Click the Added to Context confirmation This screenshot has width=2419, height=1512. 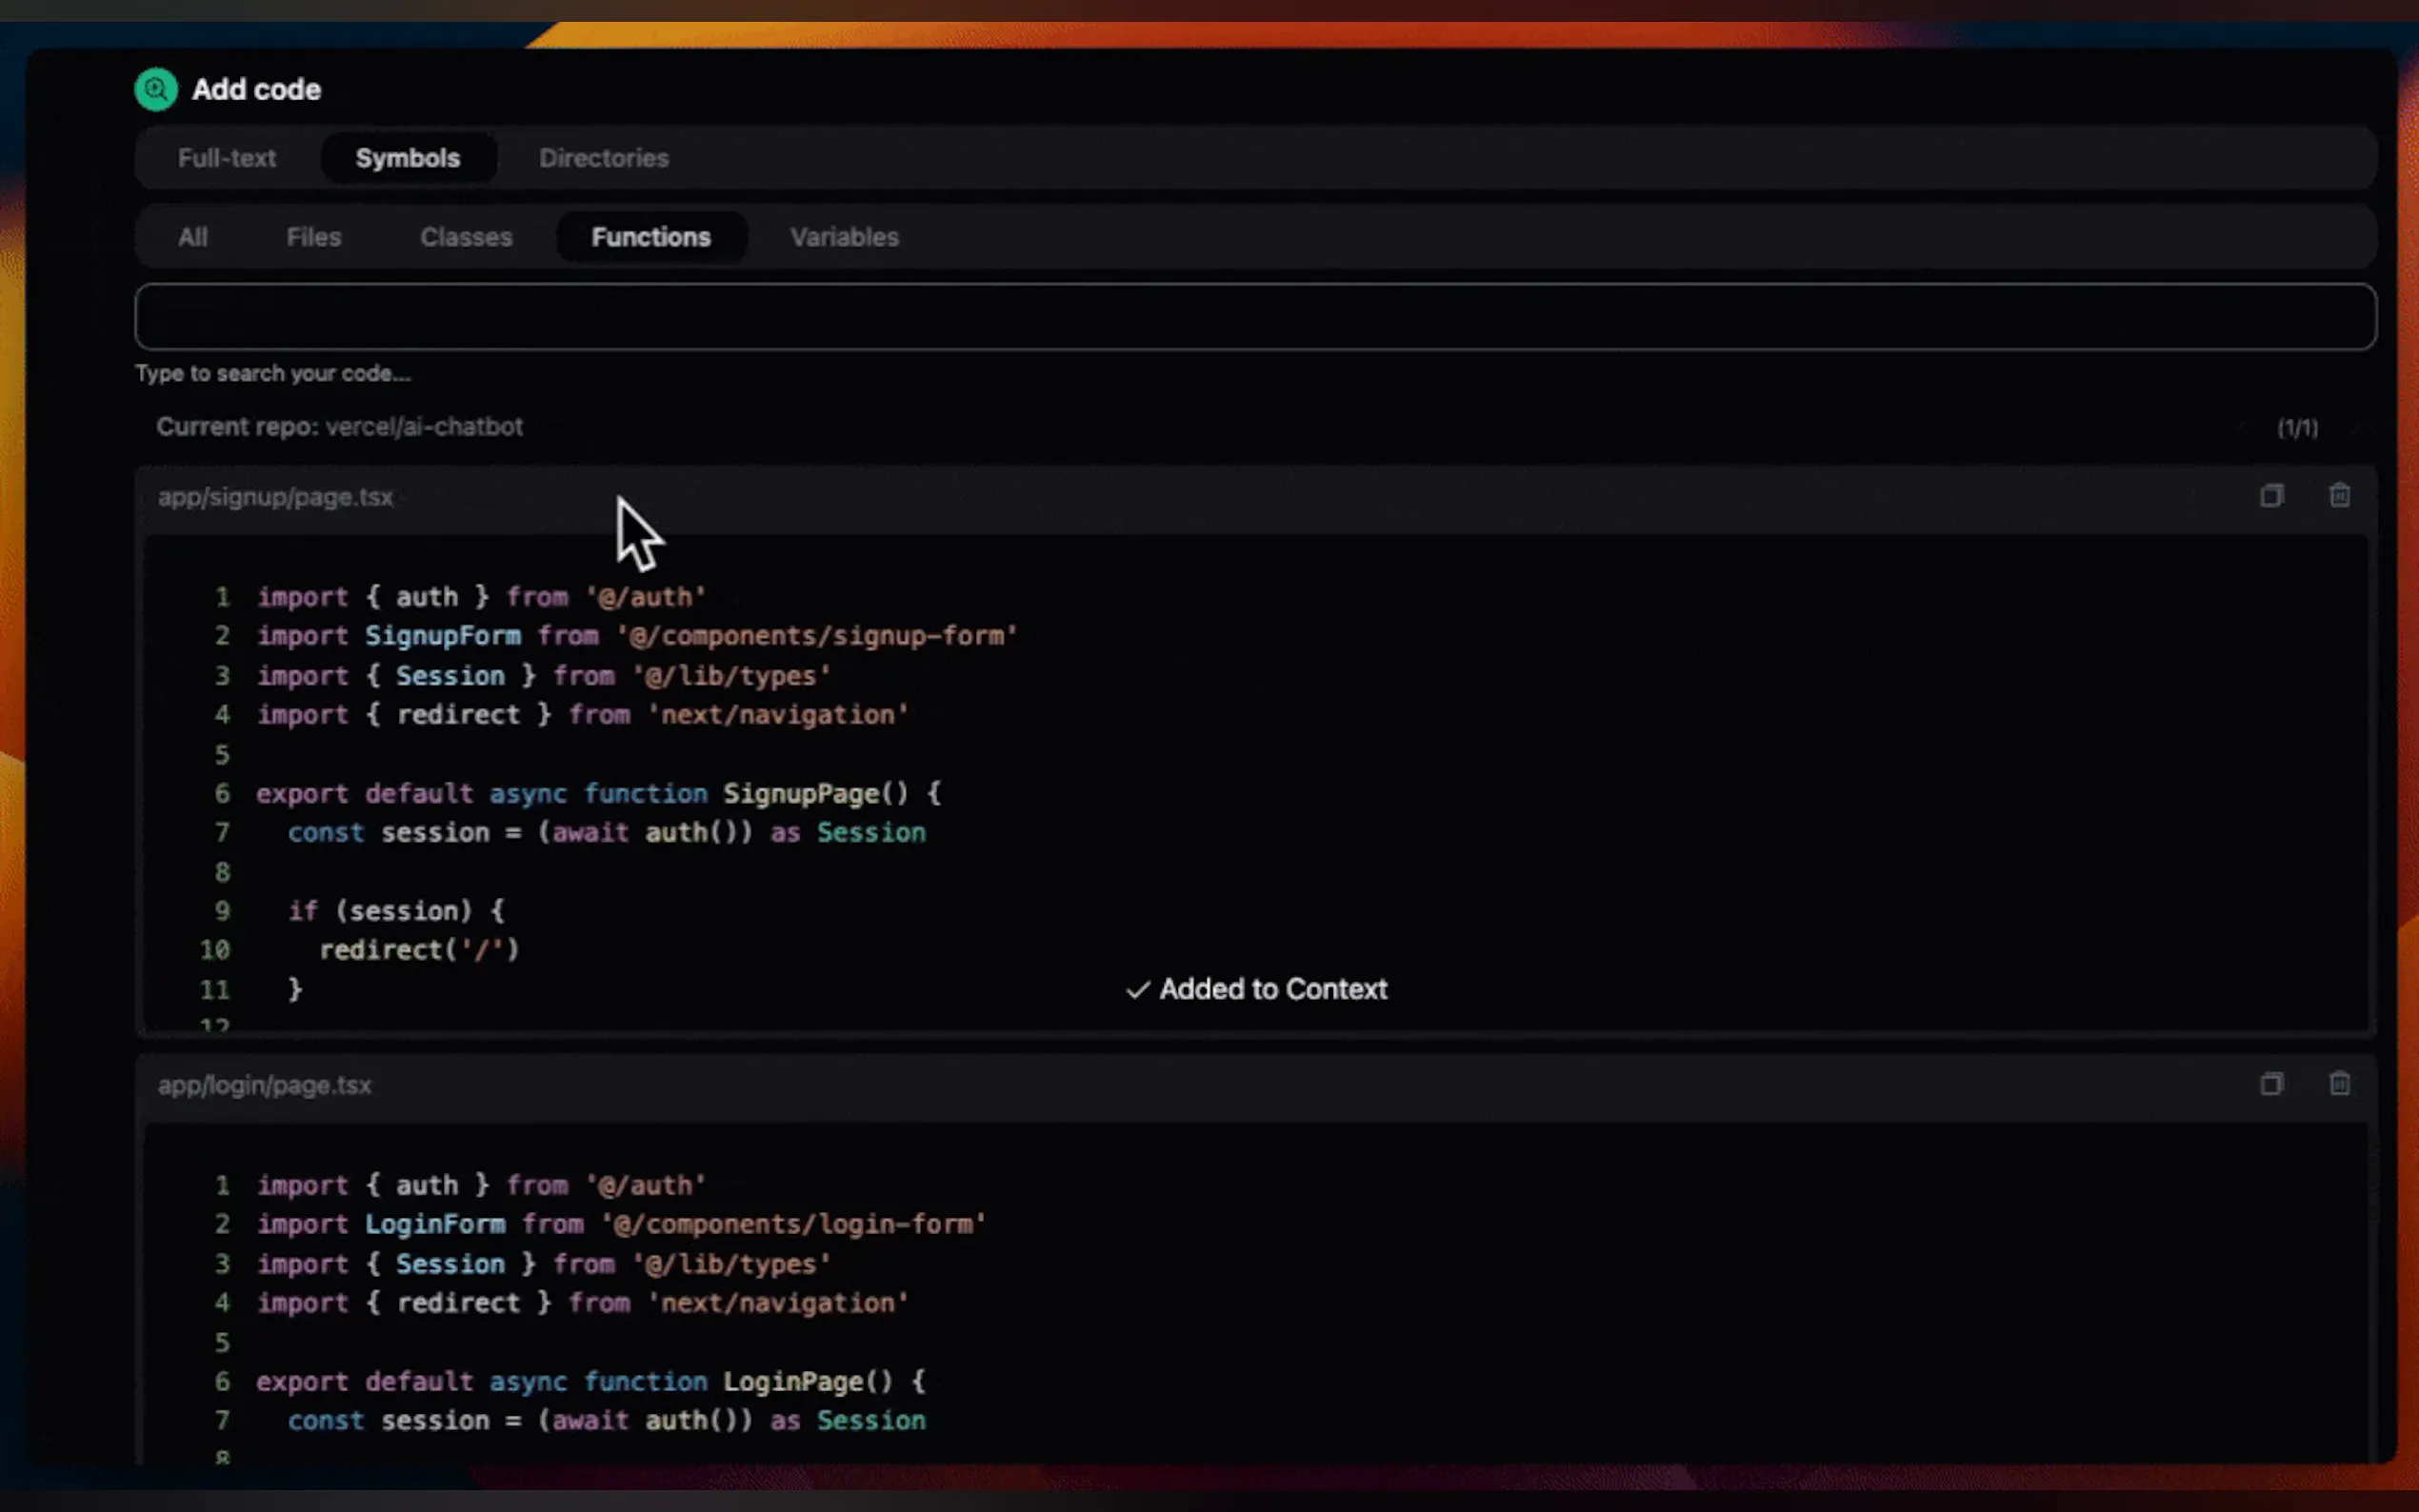point(1257,990)
